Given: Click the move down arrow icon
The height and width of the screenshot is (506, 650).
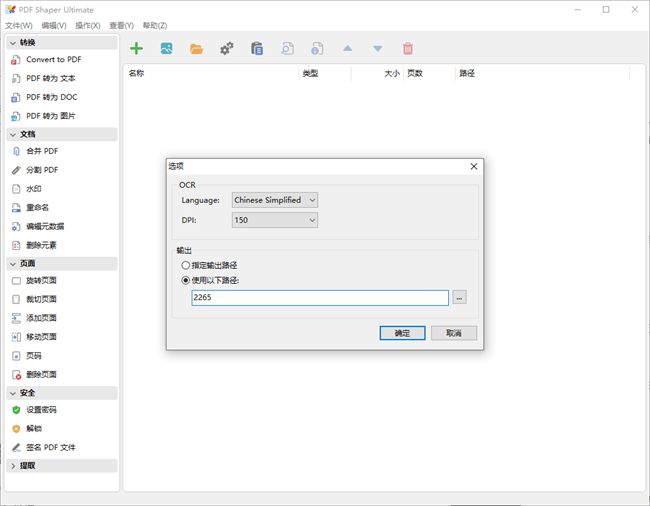Looking at the screenshot, I should tap(377, 48).
